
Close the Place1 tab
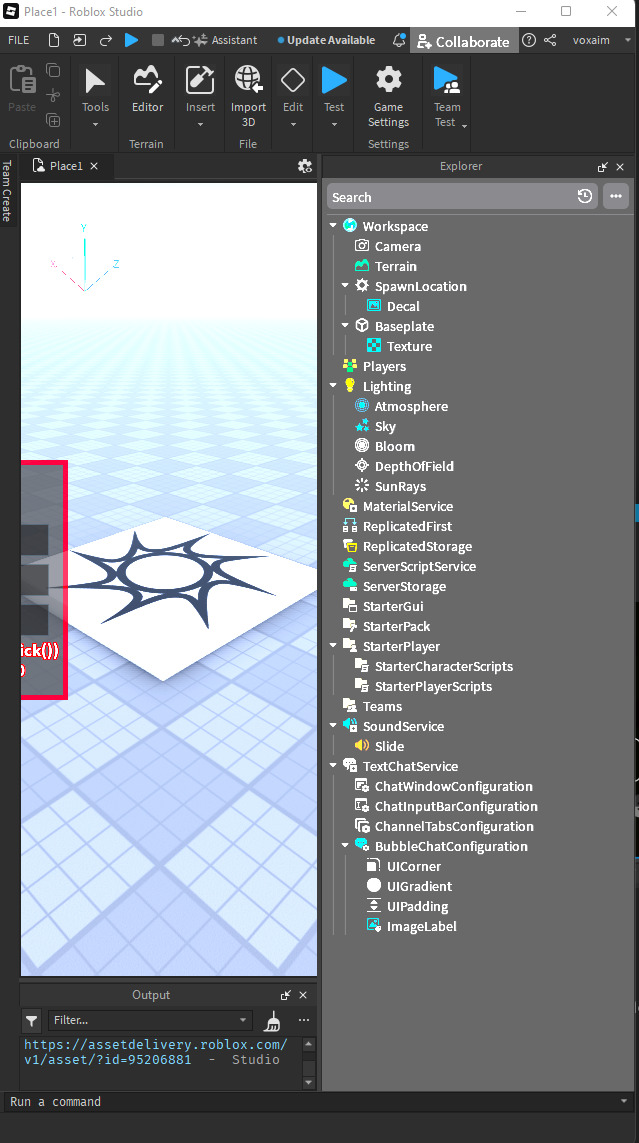pos(94,166)
